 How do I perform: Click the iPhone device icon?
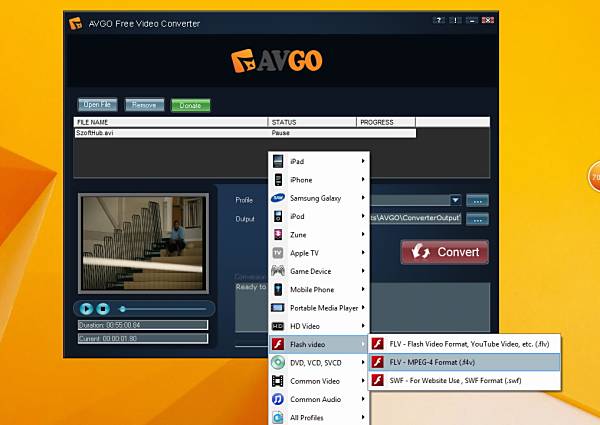coord(278,180)
